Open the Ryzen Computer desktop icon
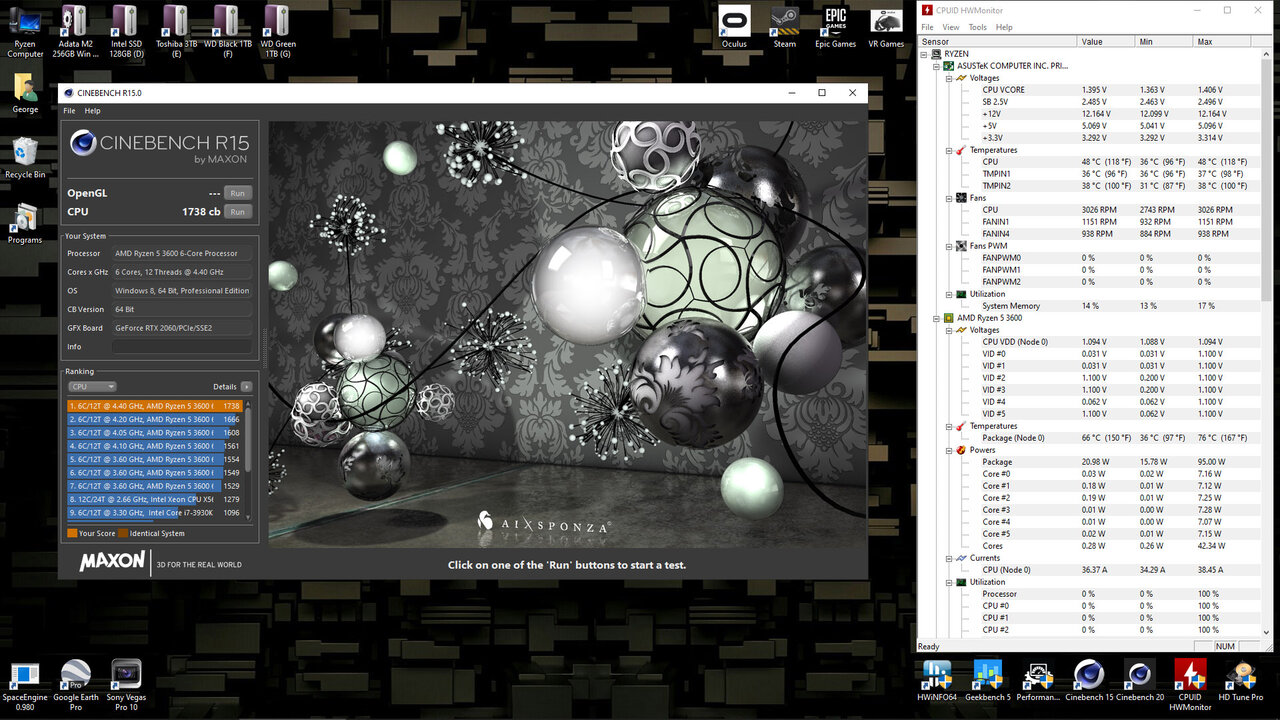1280x720 pixels. [25, 32]
